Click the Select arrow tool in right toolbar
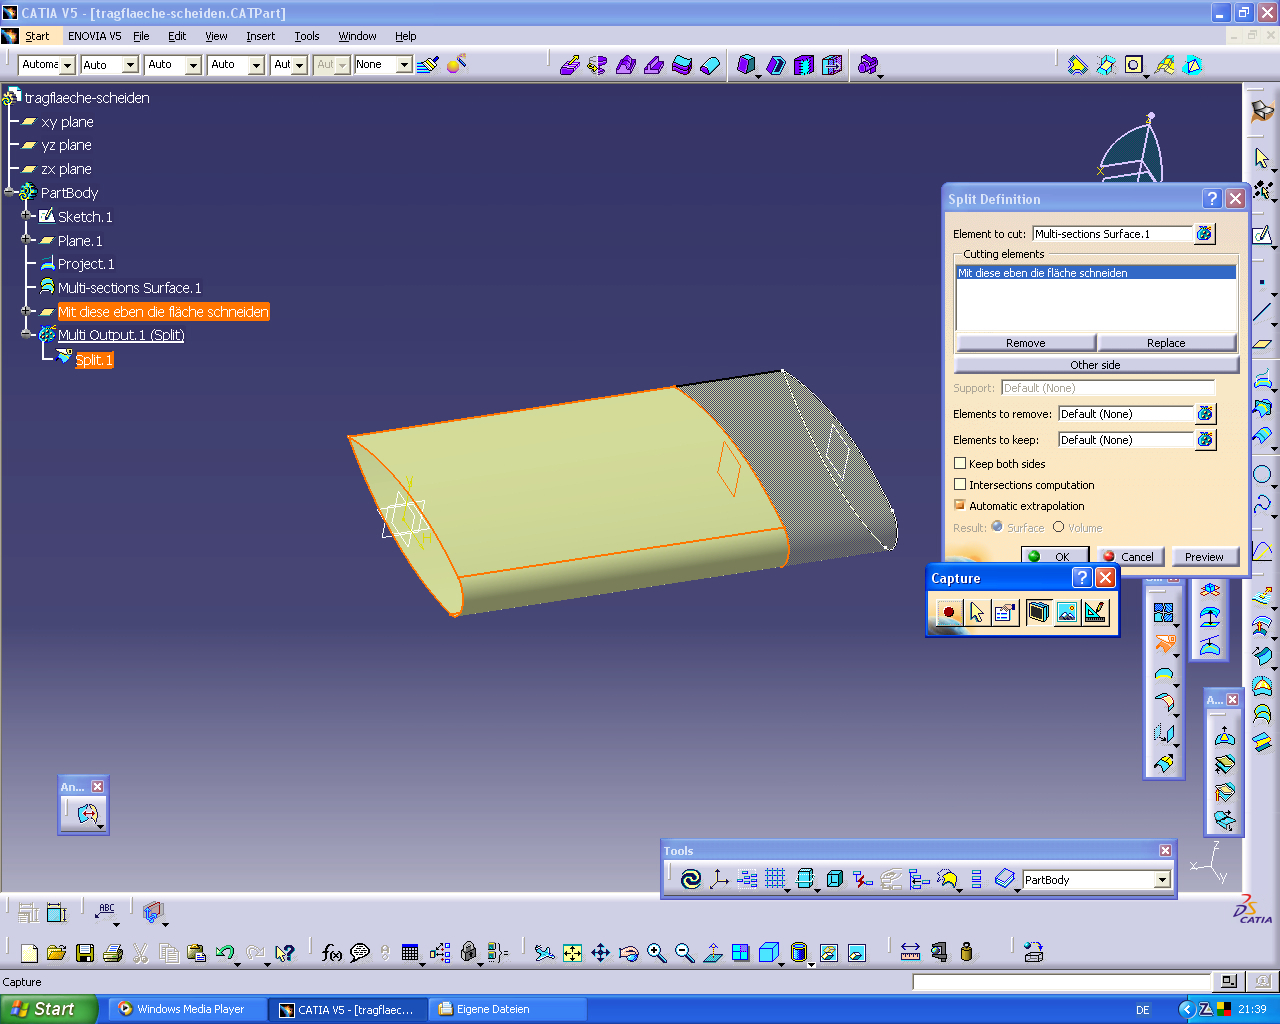The image size is (1280, 1024). 1262,158
